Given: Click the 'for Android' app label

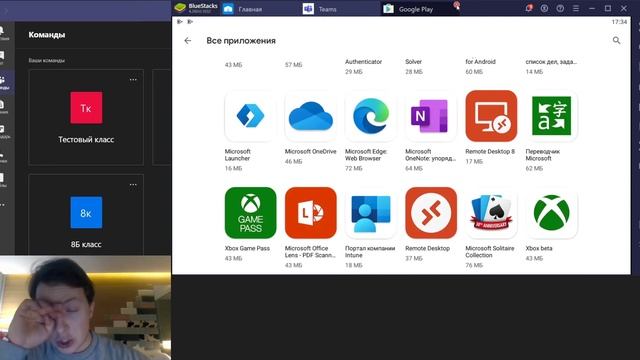Looking at the screenshot, I should coord(480,62).
